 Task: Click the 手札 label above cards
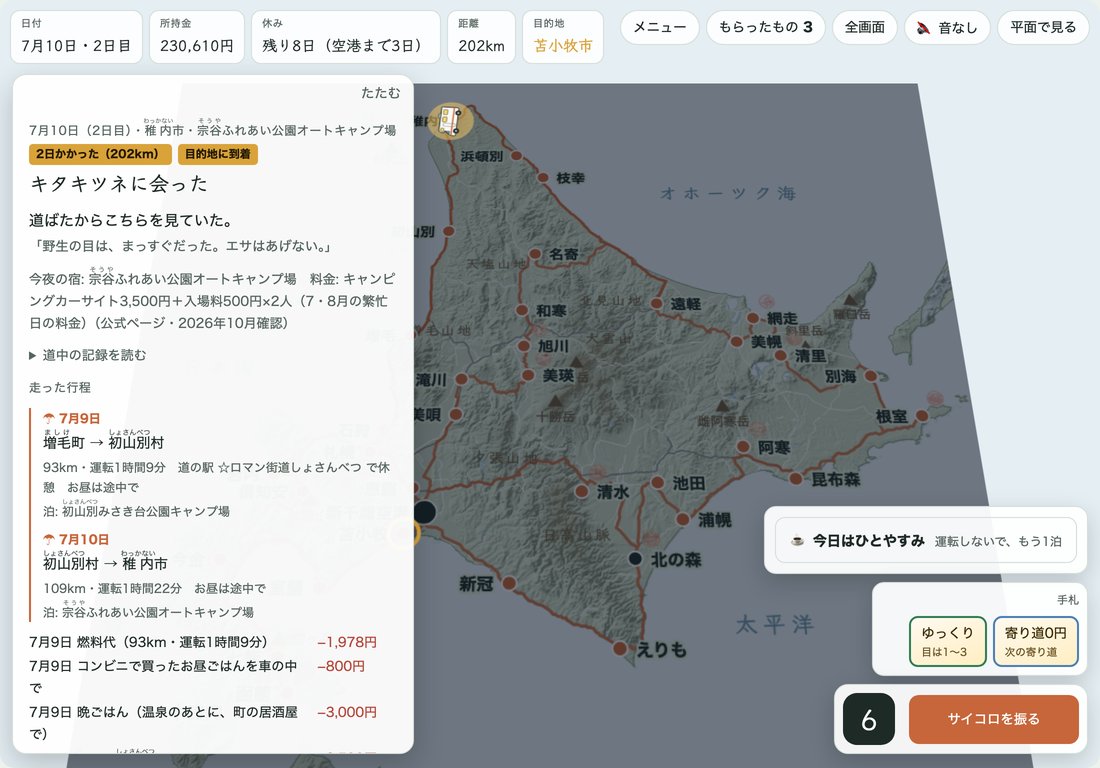click(x=1068, y=600)
